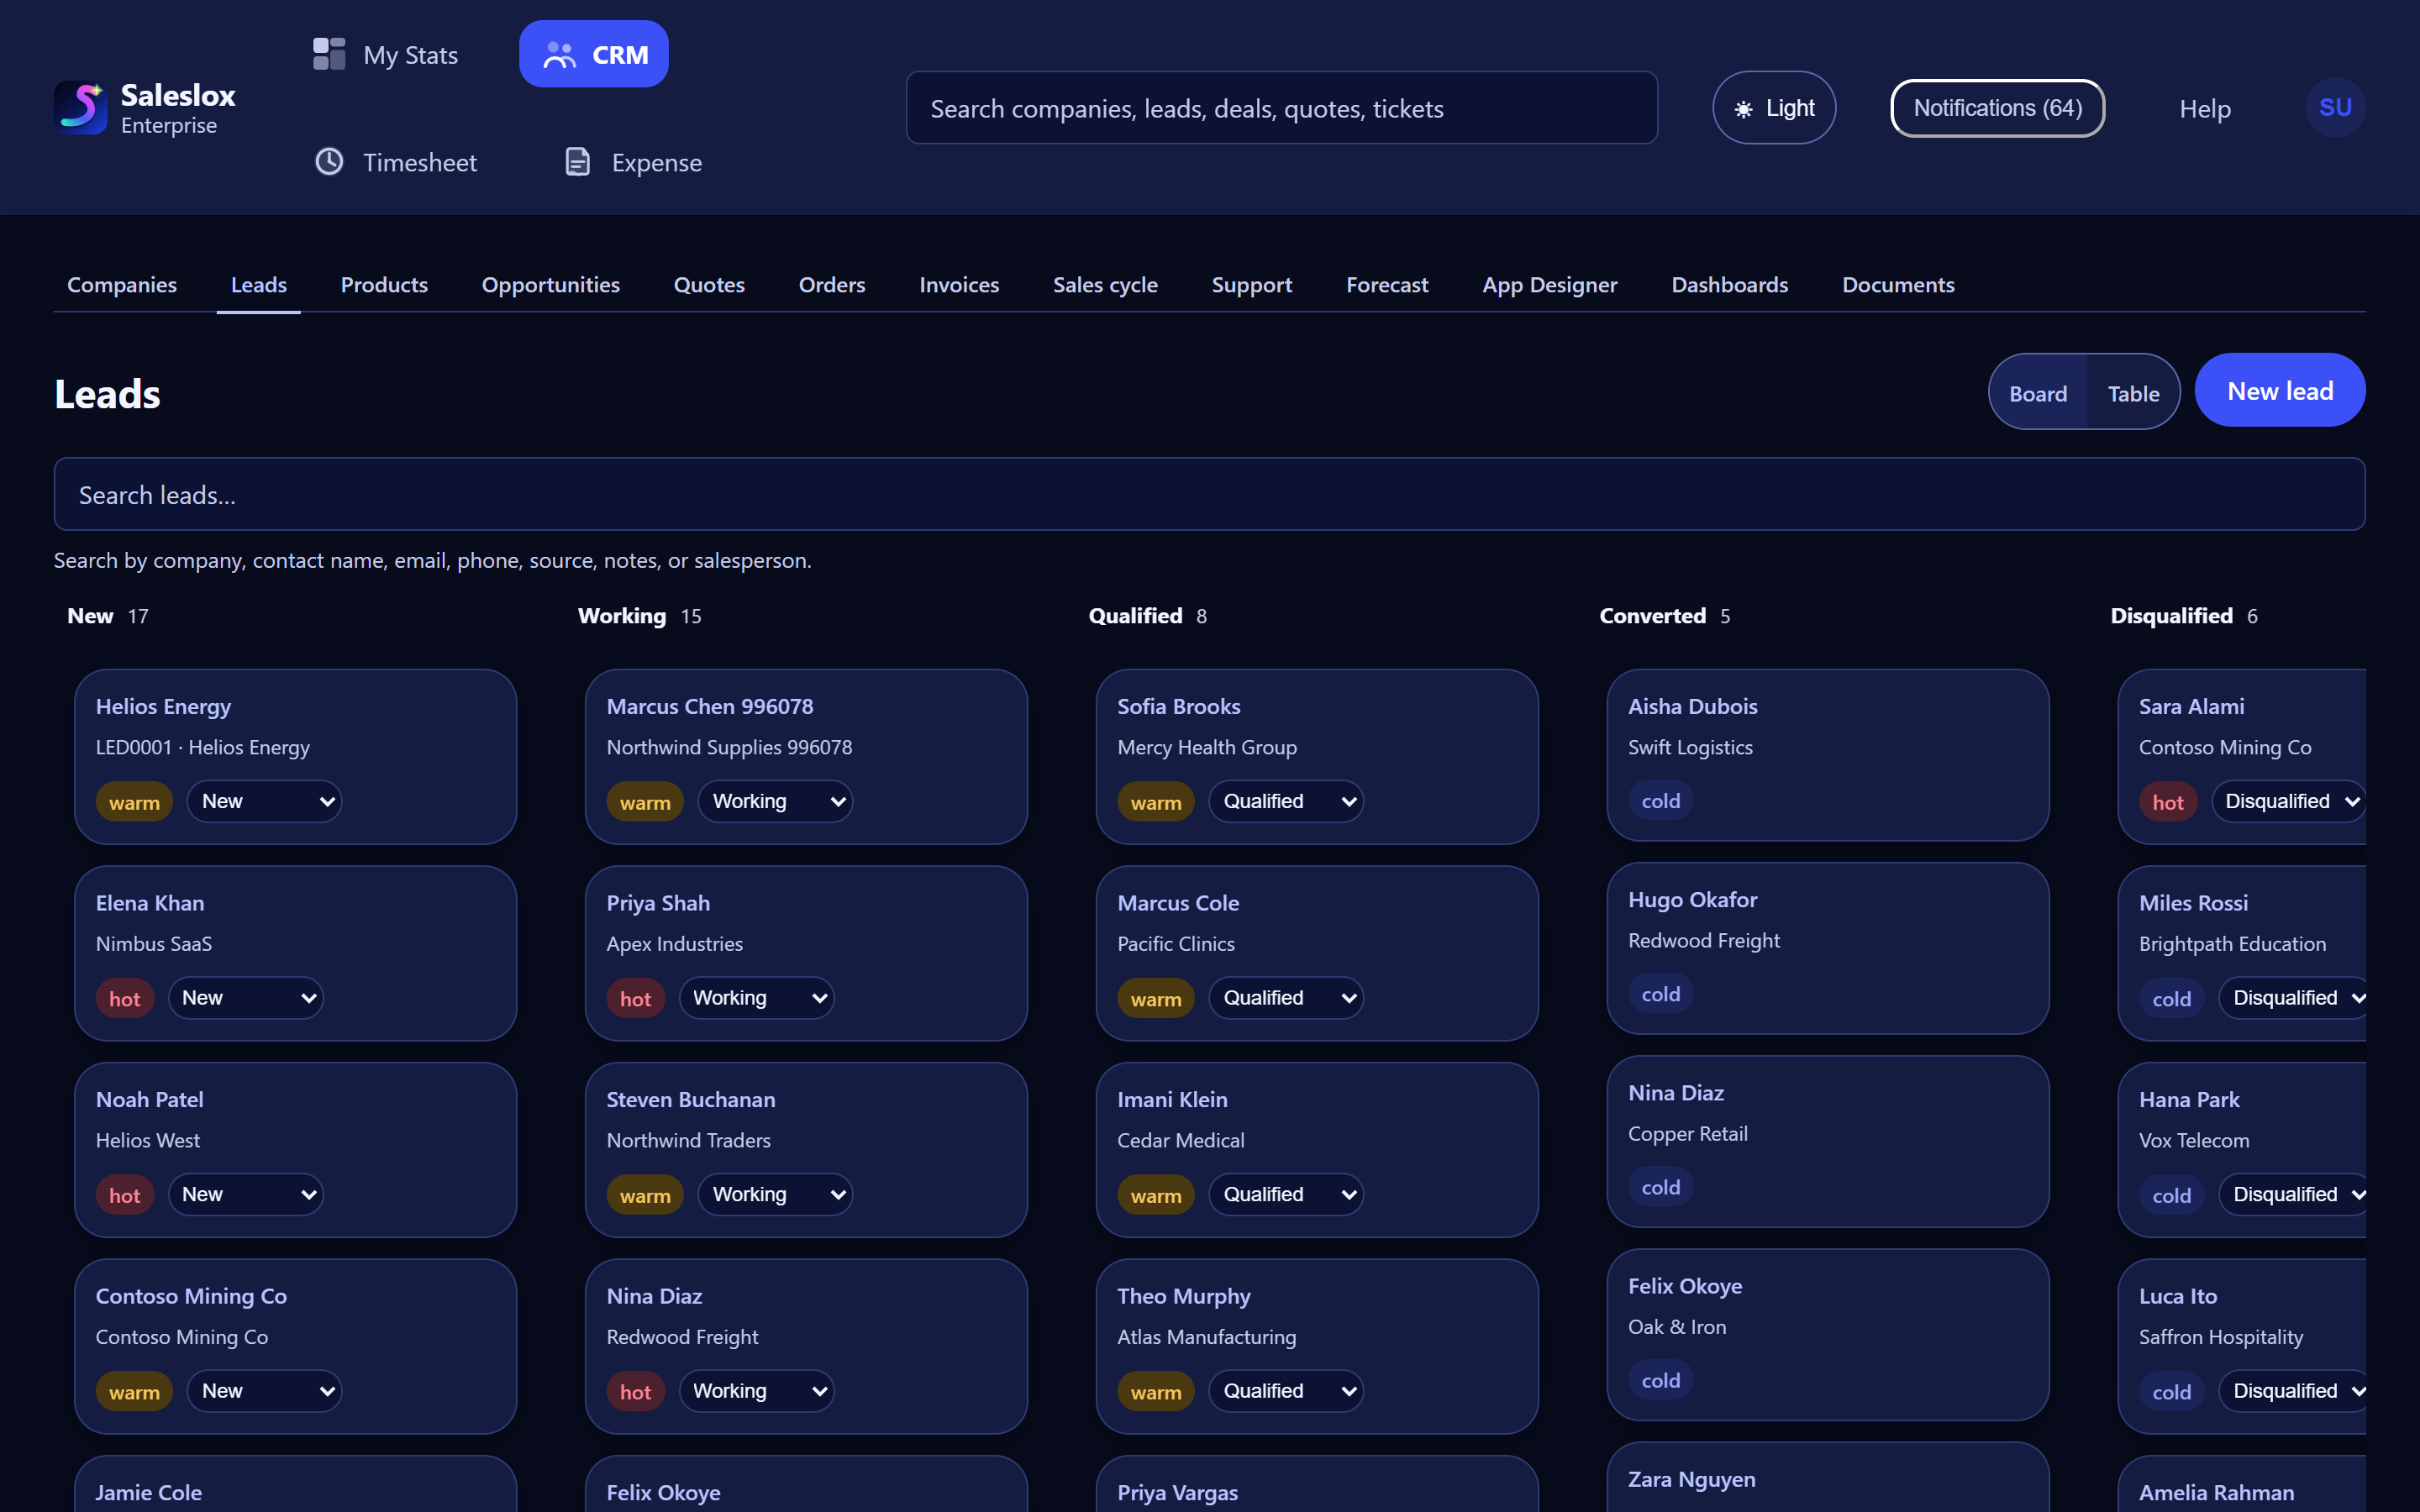
Task: Click the sun icon for Light theme
Action: click(1743, 109)
